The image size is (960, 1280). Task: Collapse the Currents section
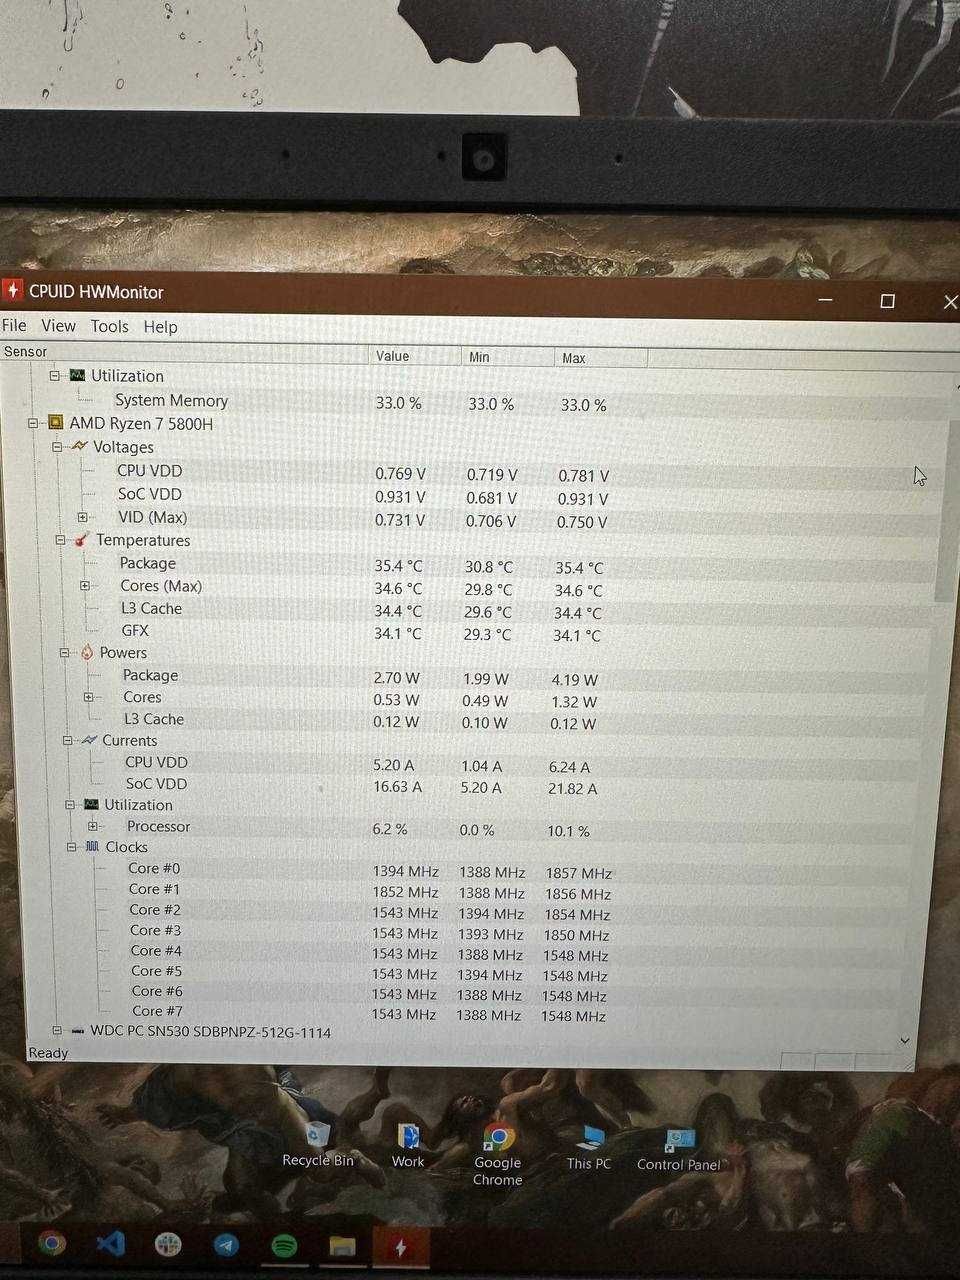[x=67, y=741]
